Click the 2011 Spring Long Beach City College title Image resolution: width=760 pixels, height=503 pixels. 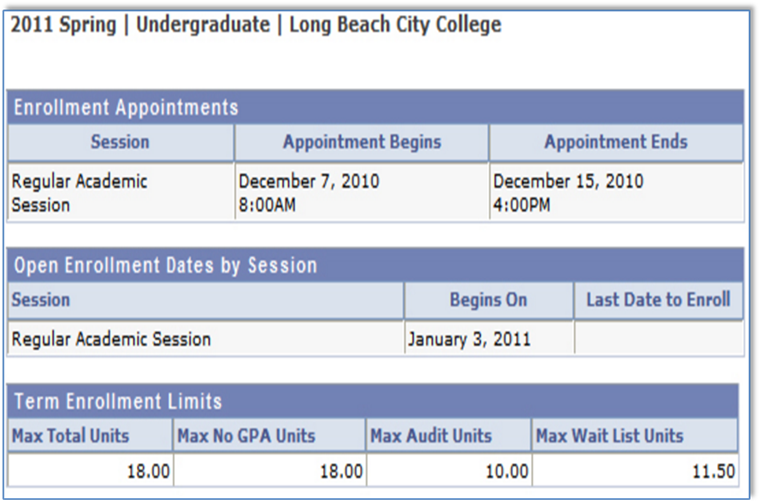[256, 24]
